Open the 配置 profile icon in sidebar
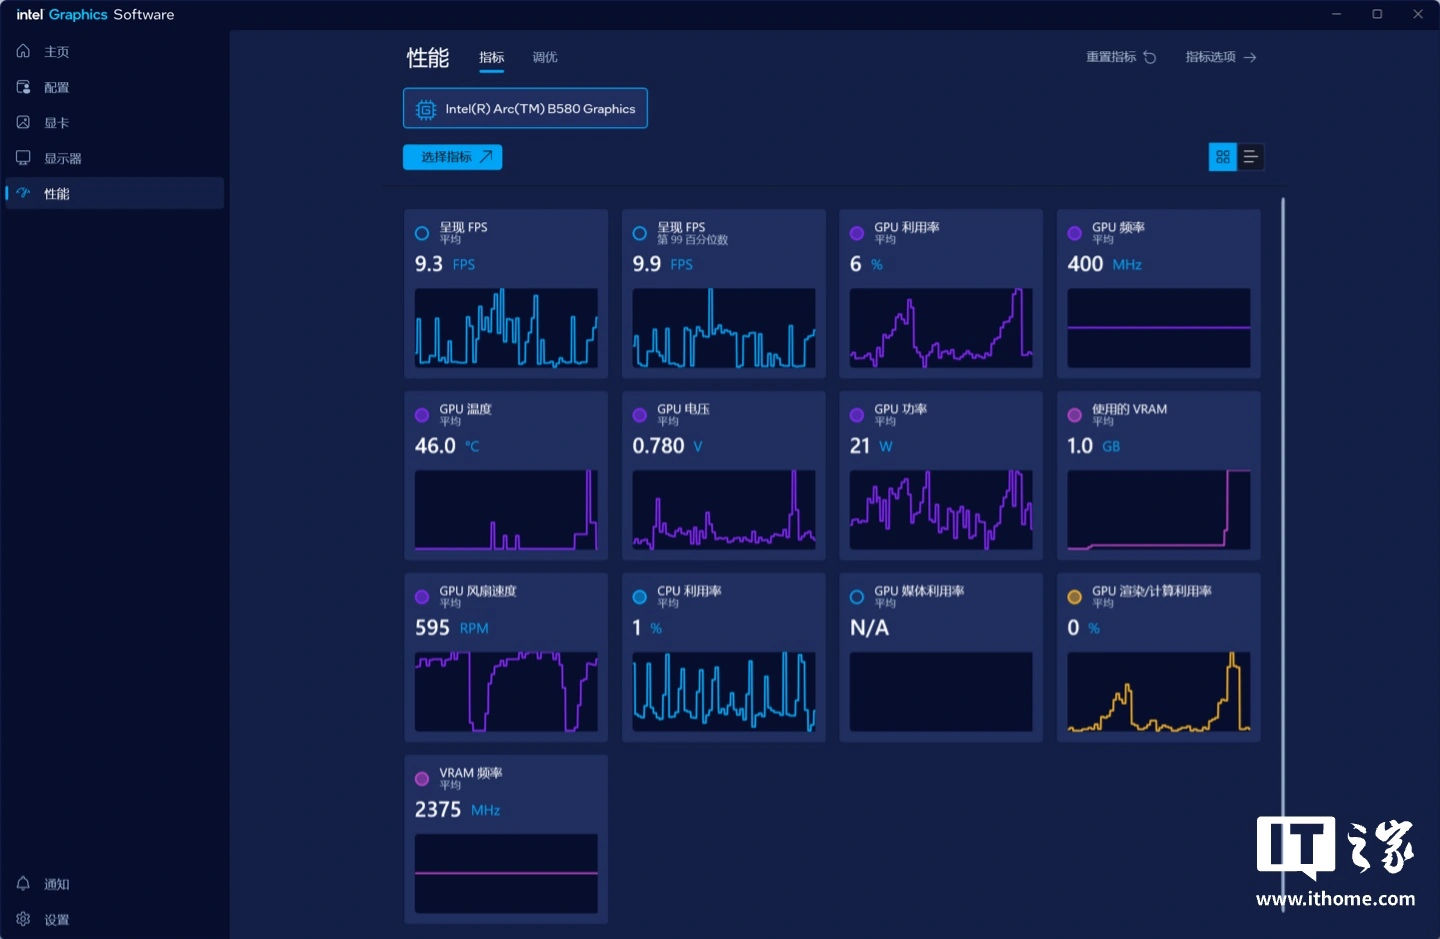 tap(23, 87)
